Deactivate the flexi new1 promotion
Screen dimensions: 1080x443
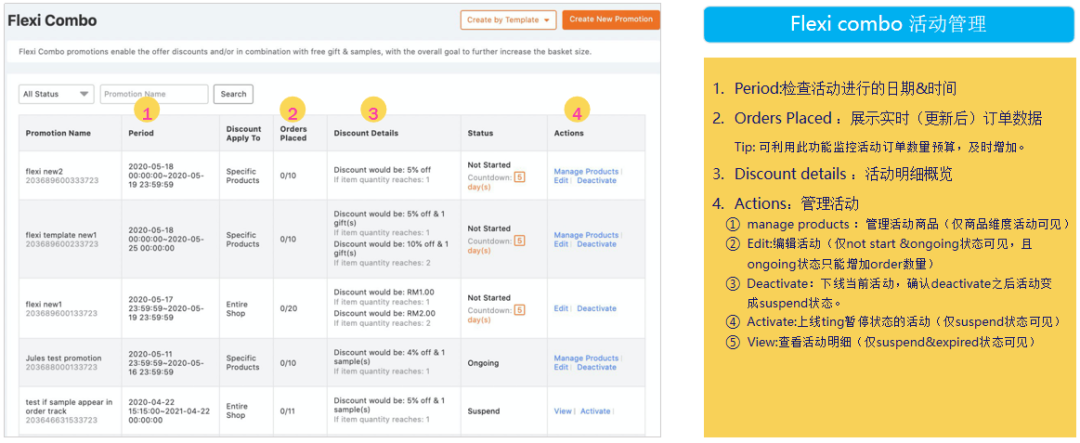tap(596, 309)
